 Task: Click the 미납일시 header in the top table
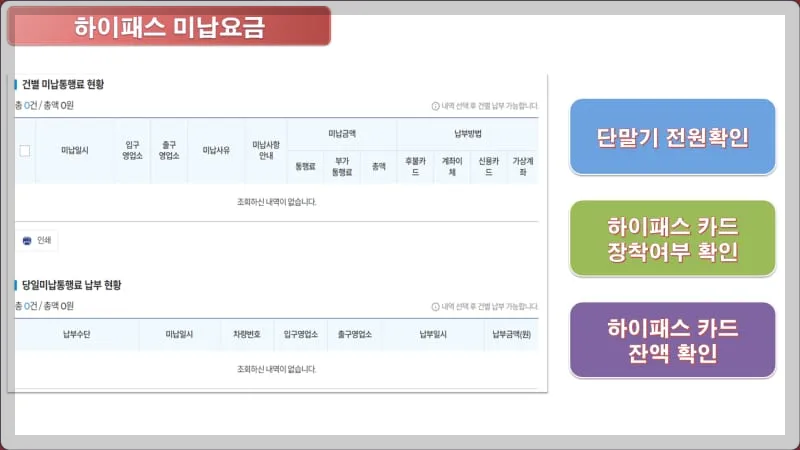75,150
